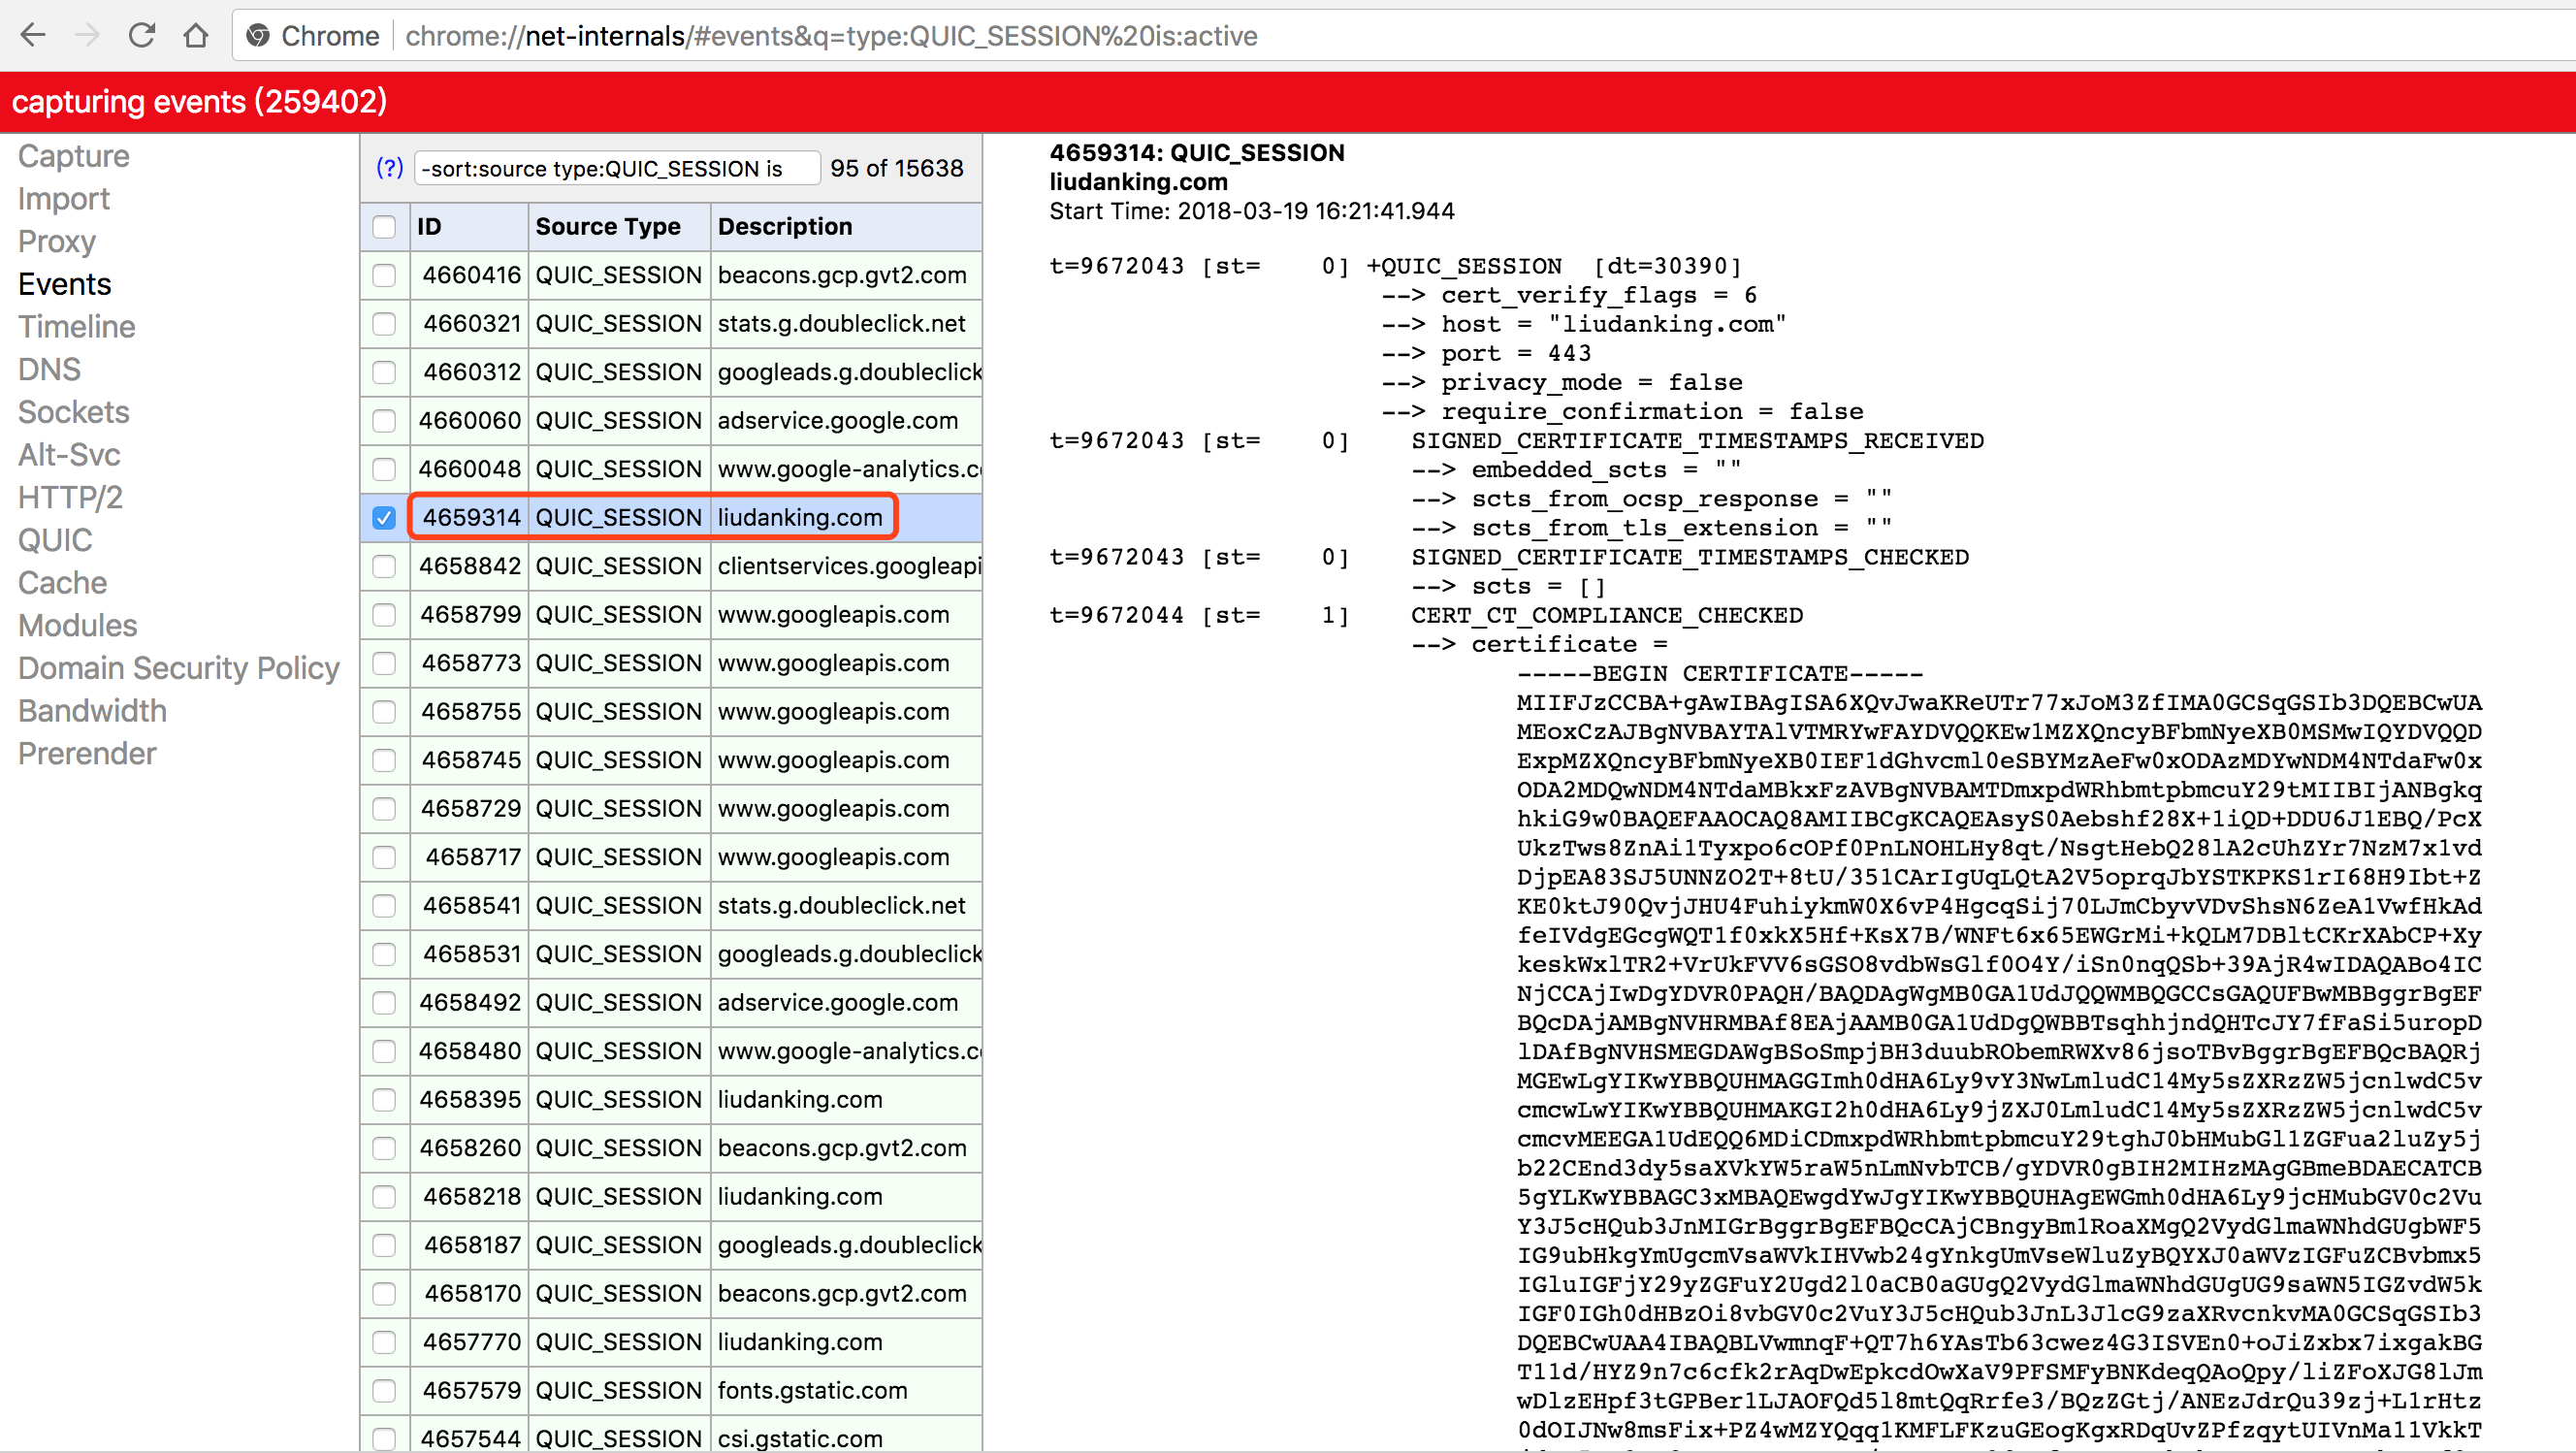
Task: Switch to the Timeline tab
Action: [x=76, y=327]
